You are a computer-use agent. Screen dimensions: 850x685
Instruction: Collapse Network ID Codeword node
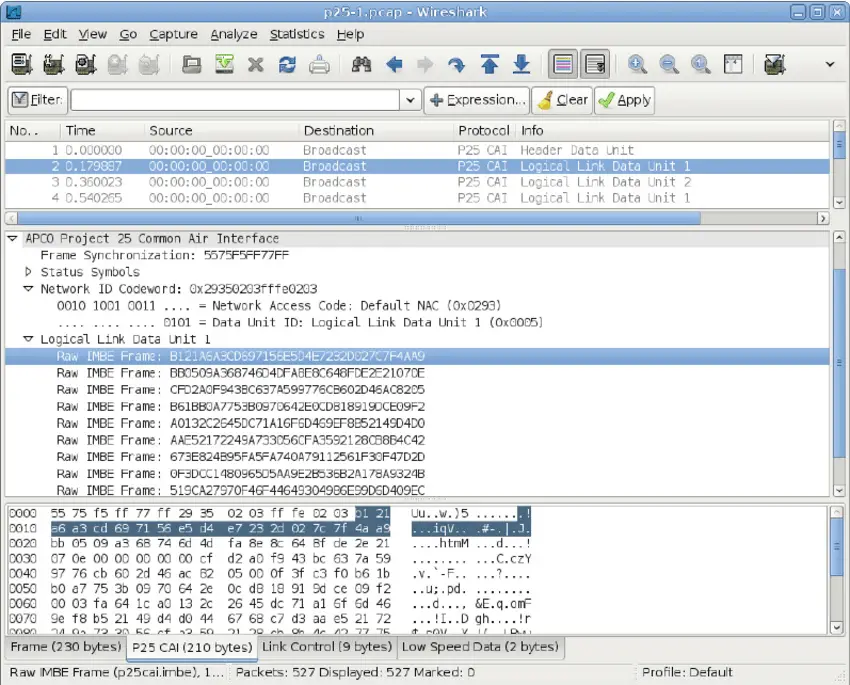28,289
